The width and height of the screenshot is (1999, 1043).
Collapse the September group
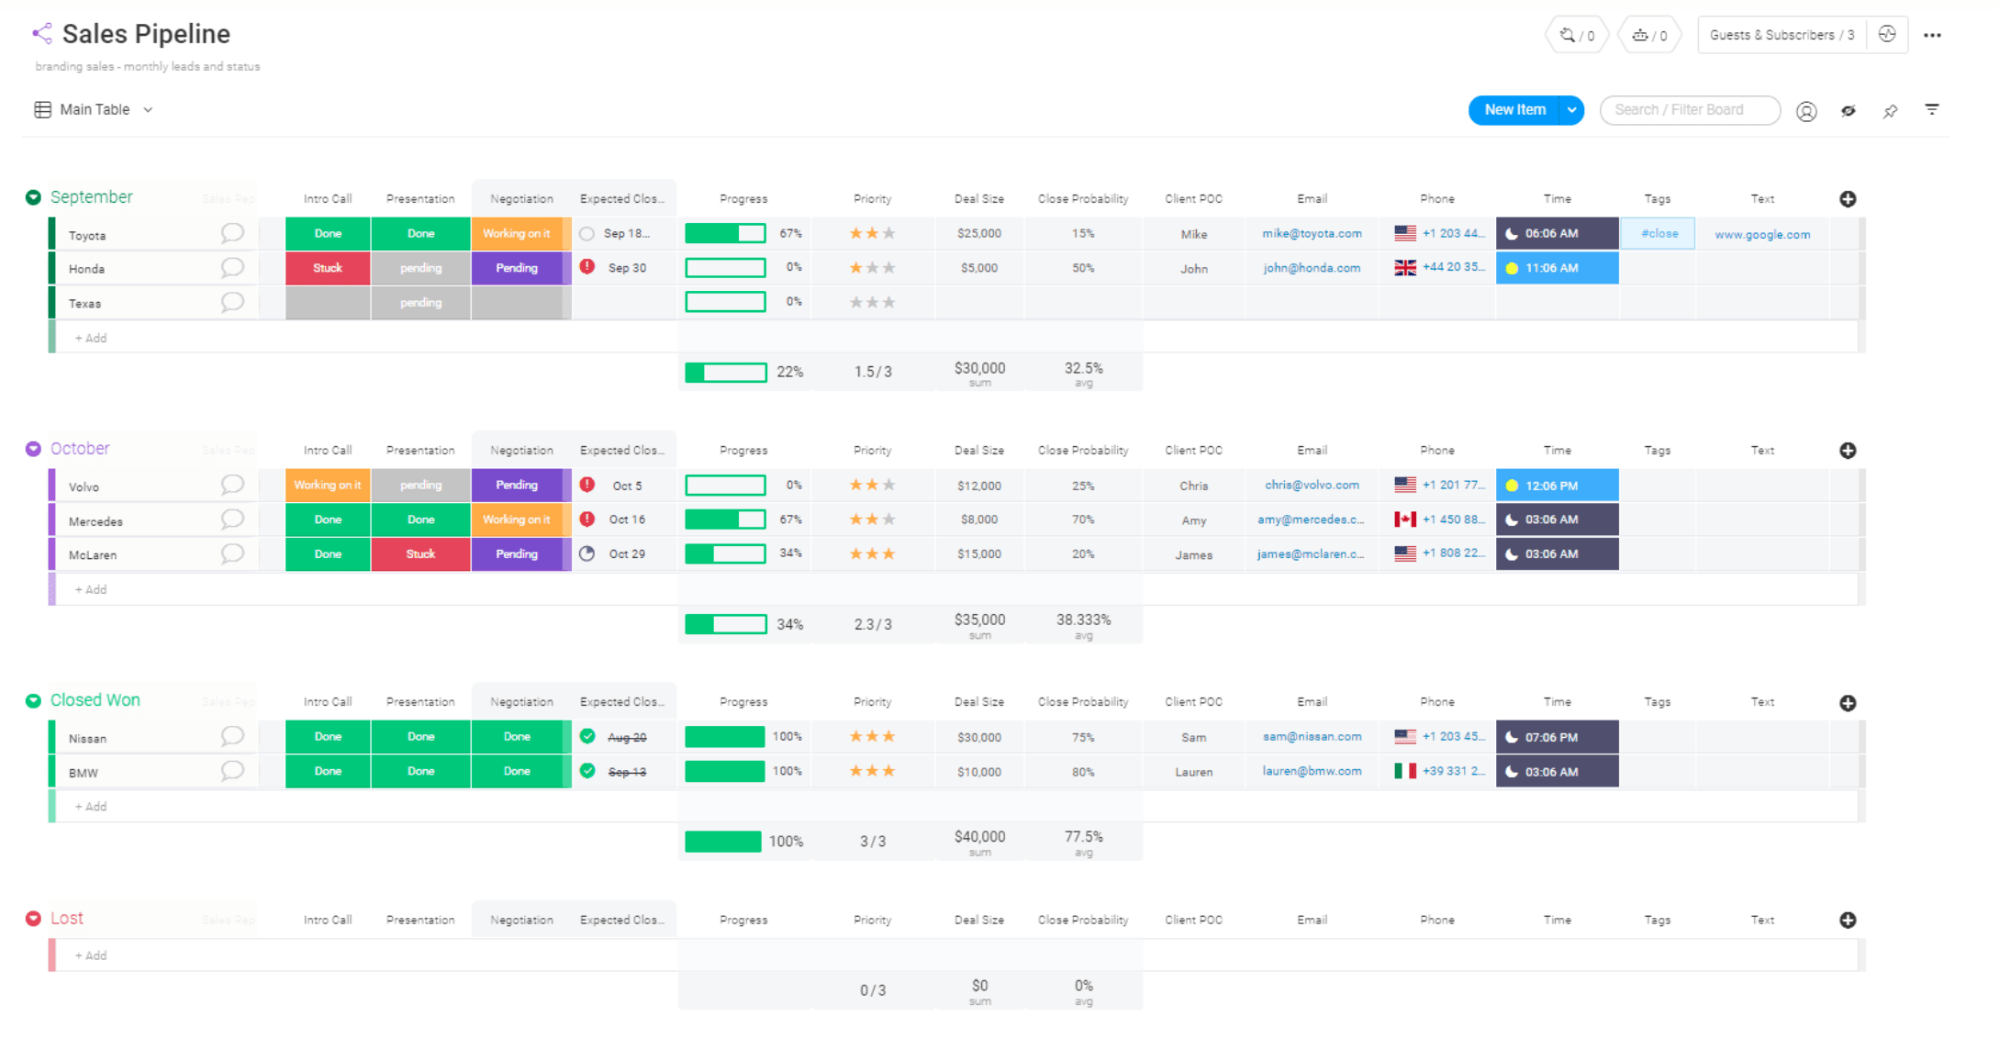pos(33,198)
